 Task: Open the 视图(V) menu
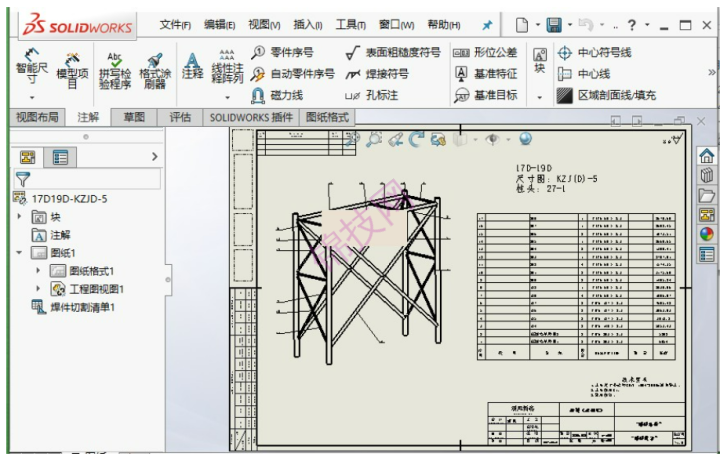pyautogui.click(x=264, y=25)
